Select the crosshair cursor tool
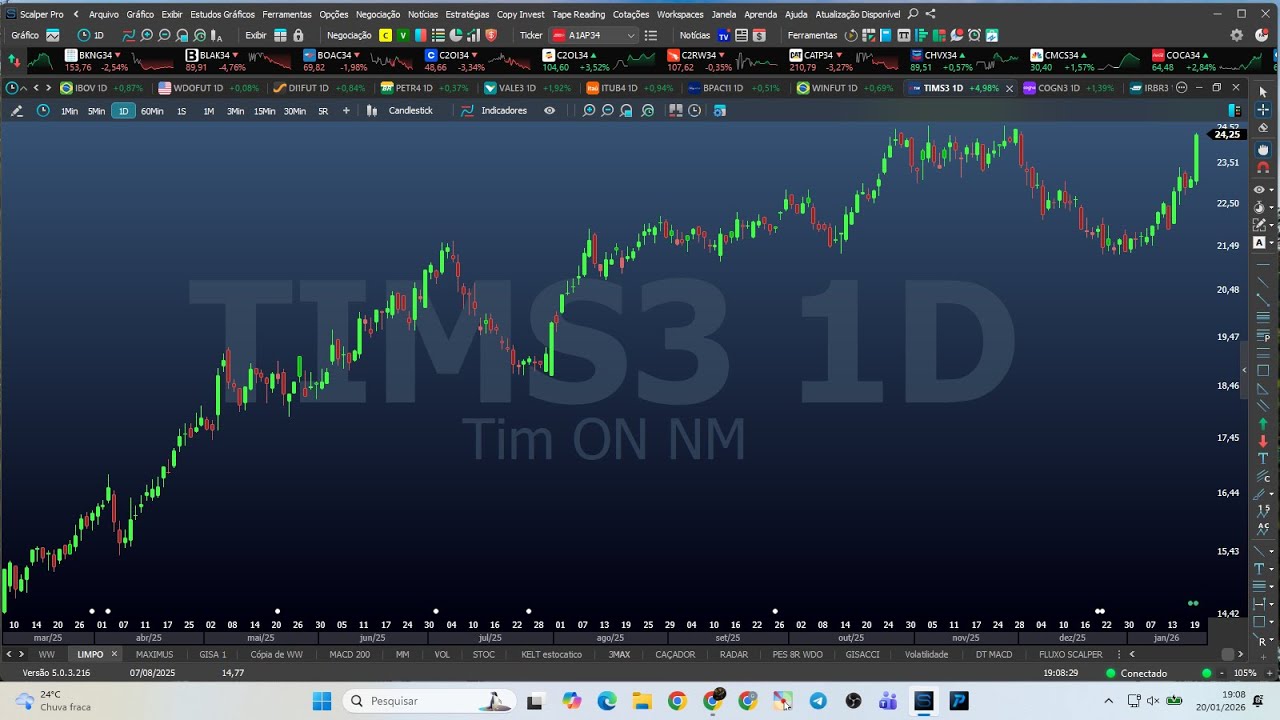 (x=1263, y=109)
